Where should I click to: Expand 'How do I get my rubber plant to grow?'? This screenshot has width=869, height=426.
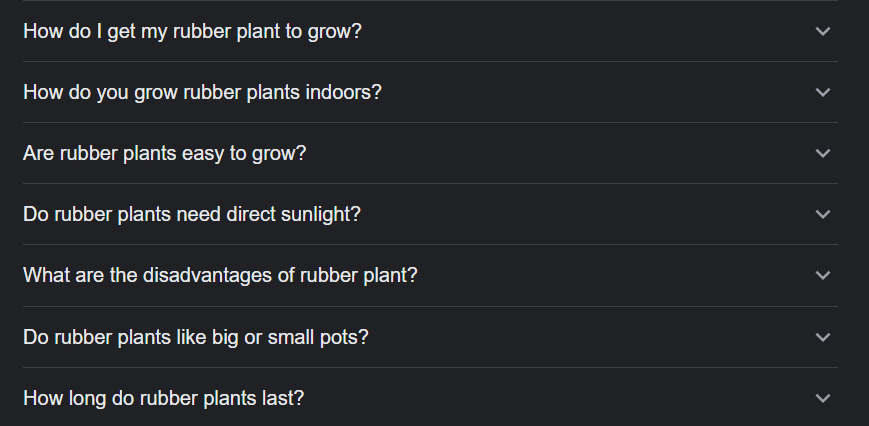tap(430, 31)
